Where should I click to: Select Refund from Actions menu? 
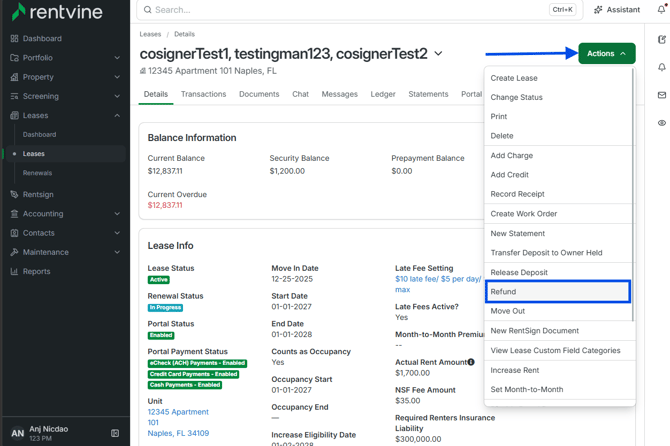click(x=558, y=292)
